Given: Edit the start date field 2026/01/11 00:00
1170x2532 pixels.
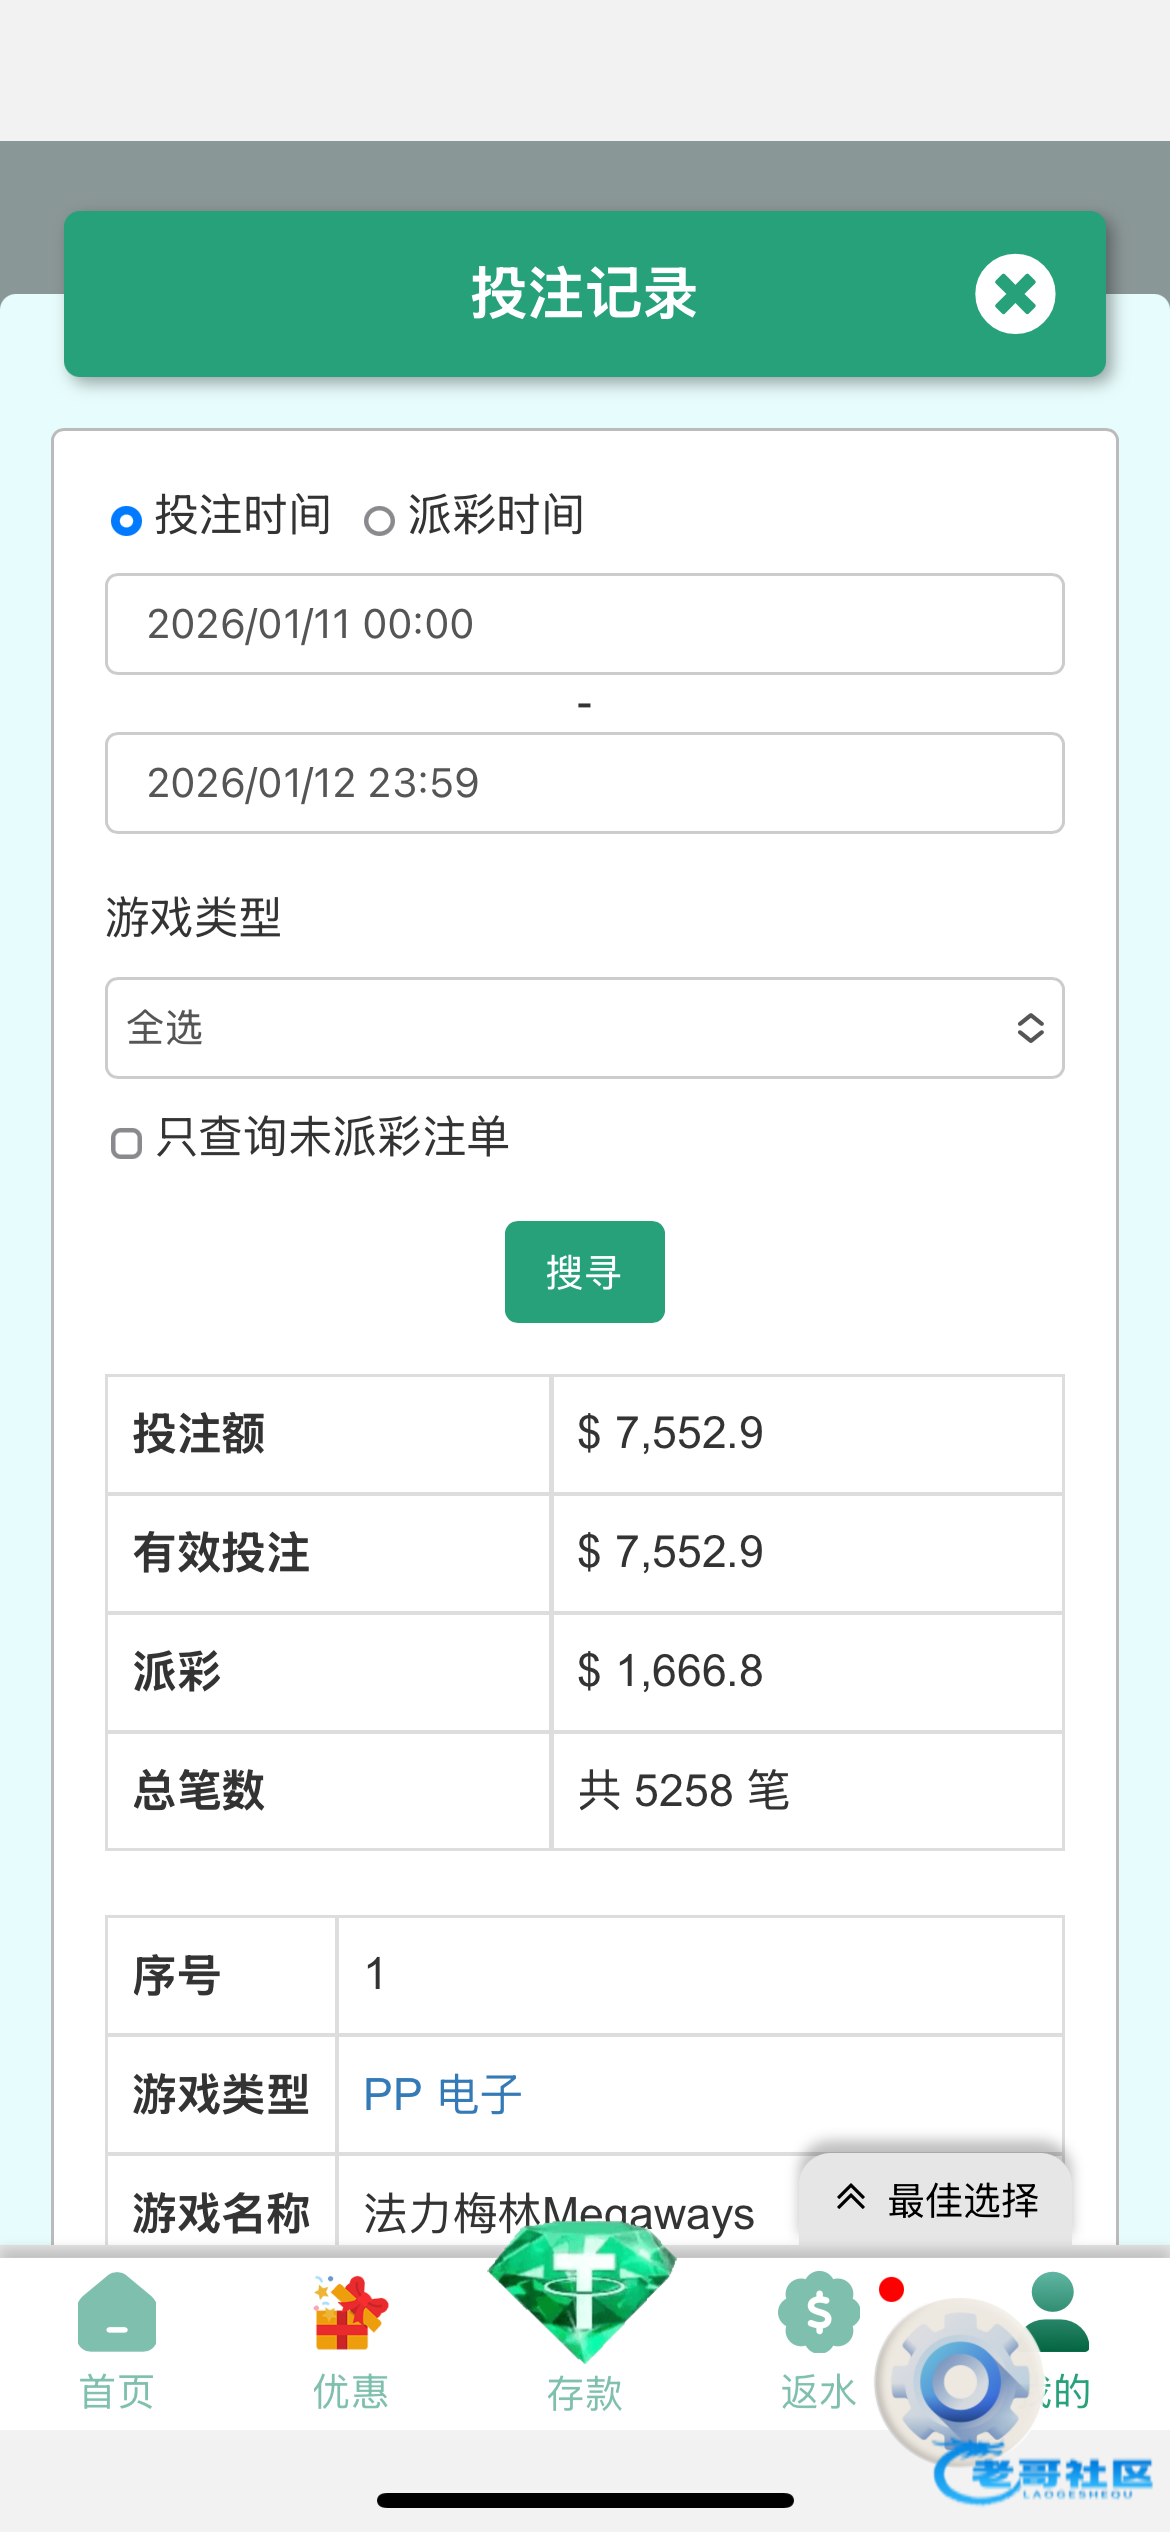Looking at the screenshot, I should tap(584, 624).
